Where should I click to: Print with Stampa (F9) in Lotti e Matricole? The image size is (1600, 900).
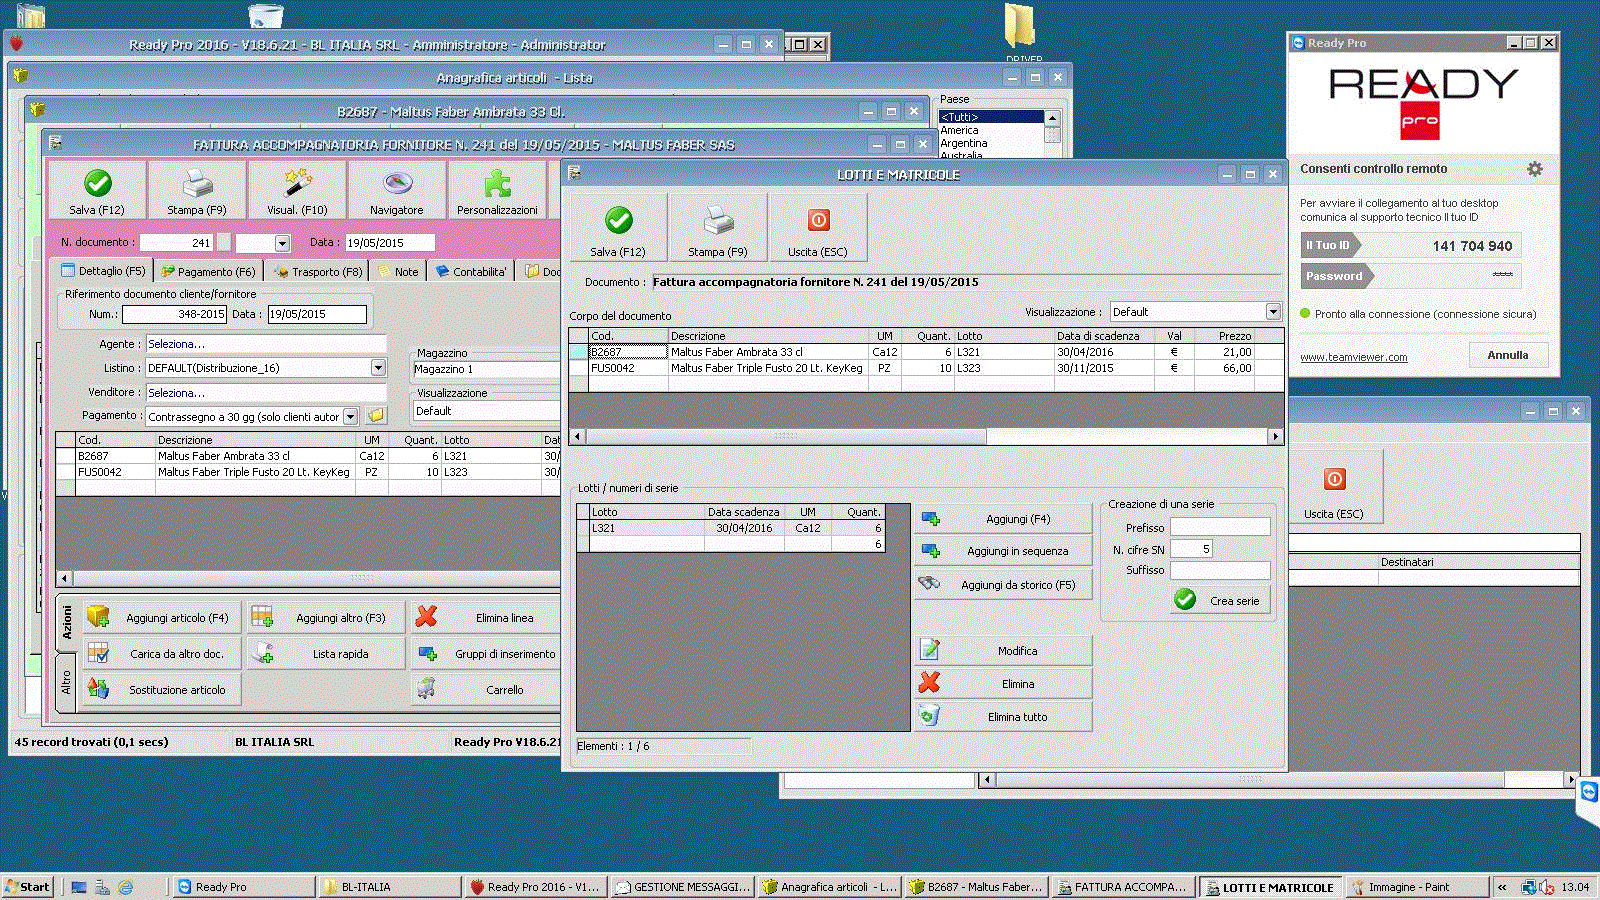(x=718, y=228)
